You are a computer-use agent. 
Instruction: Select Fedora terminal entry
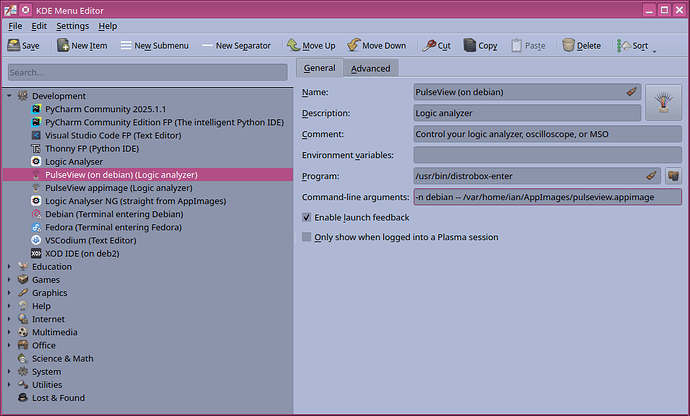(113, 228)
